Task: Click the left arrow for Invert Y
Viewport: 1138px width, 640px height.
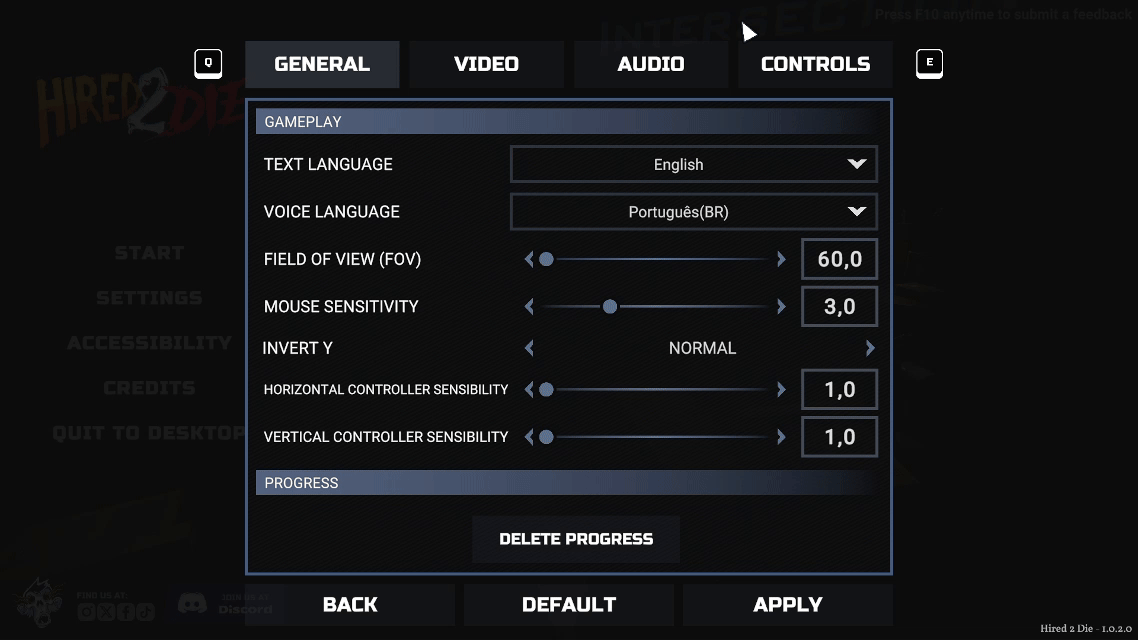Action: [529, 348]
